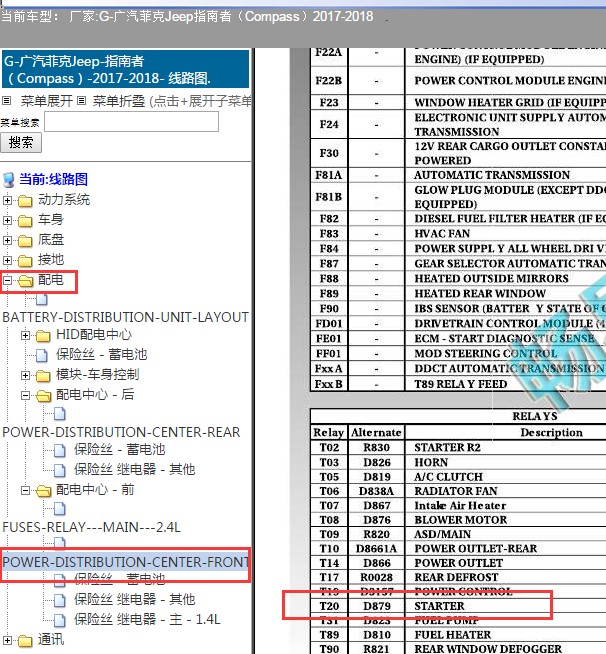
Task: Click the 当前:线路图 root node icon
Action: coord(8,180)
